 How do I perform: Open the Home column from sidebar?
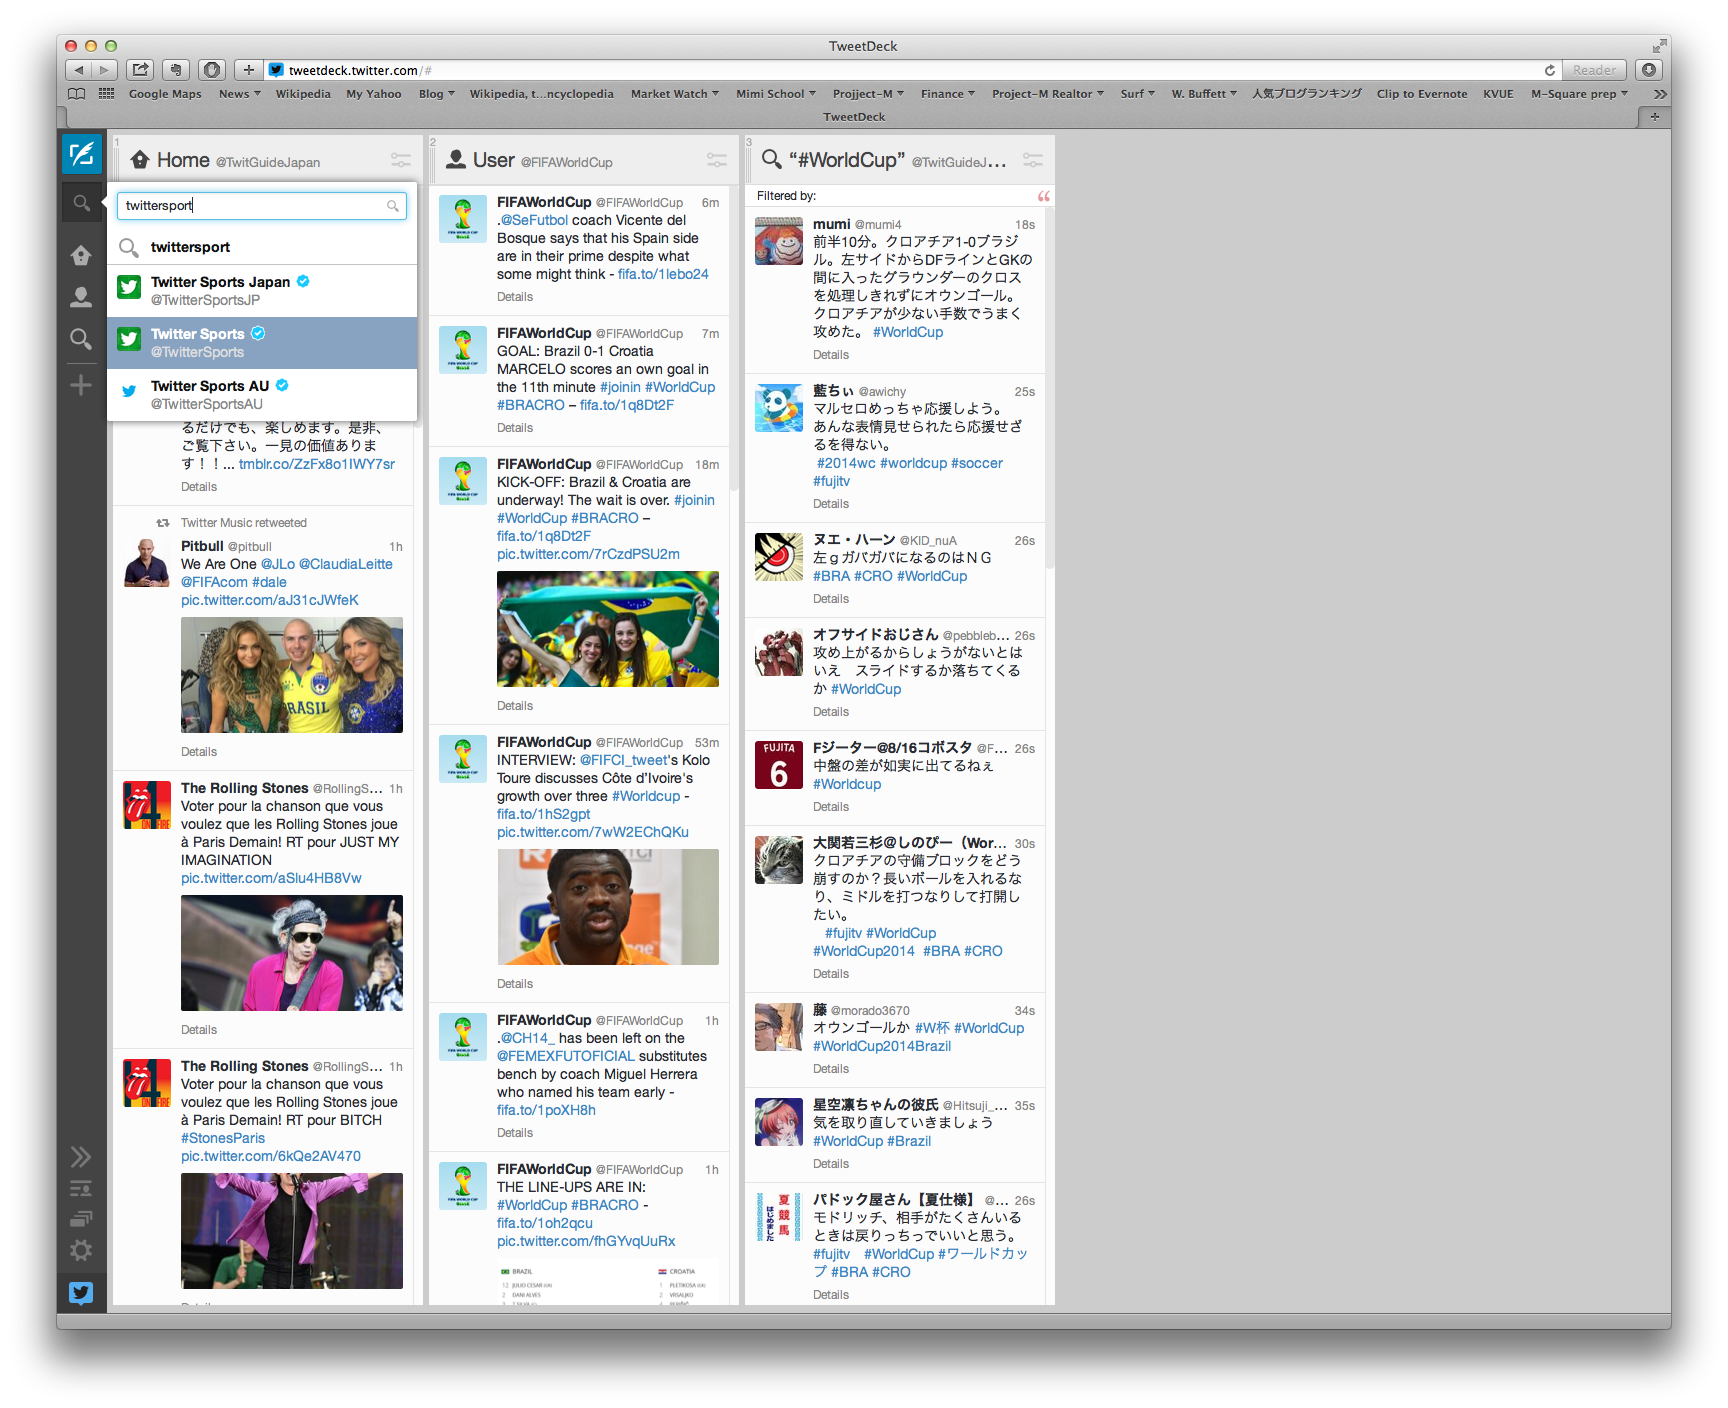tap(81, 256)
